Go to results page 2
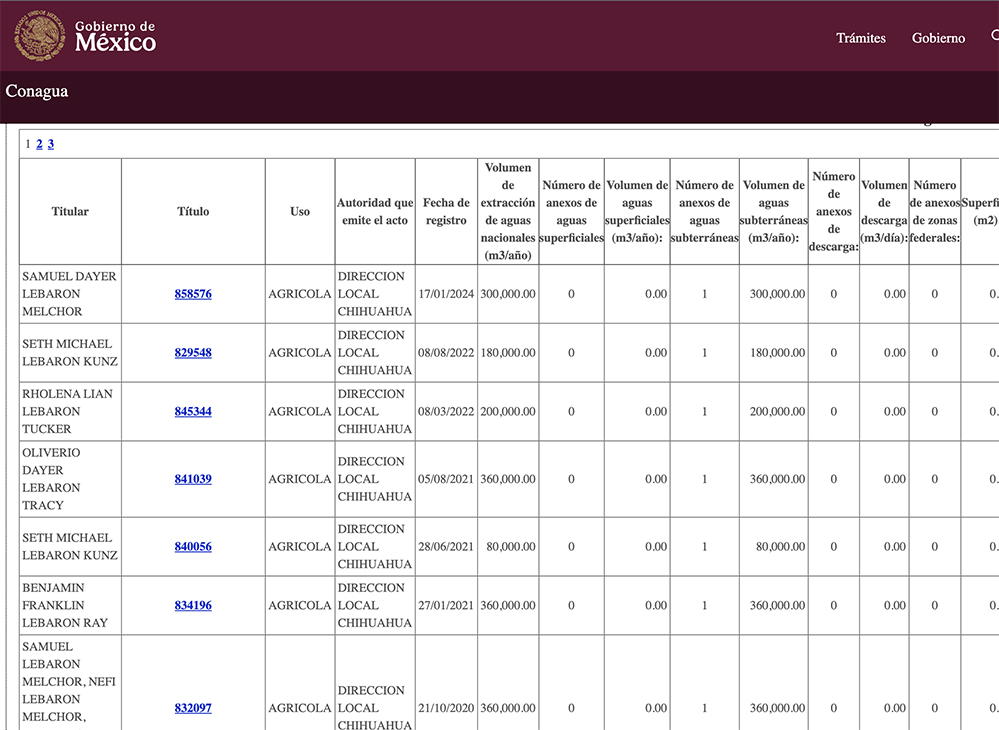 coord(39,144)
